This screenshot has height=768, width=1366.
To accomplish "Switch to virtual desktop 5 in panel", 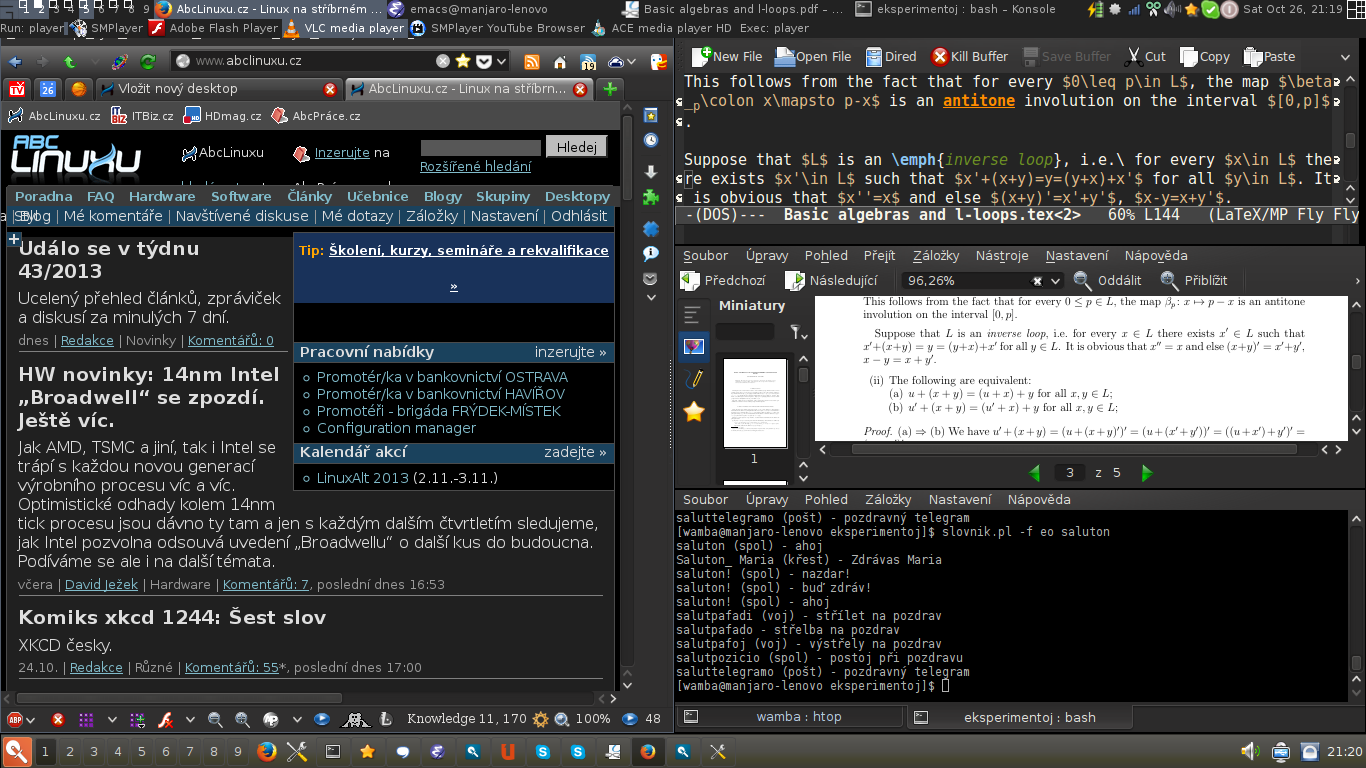I will coord(142,751).
